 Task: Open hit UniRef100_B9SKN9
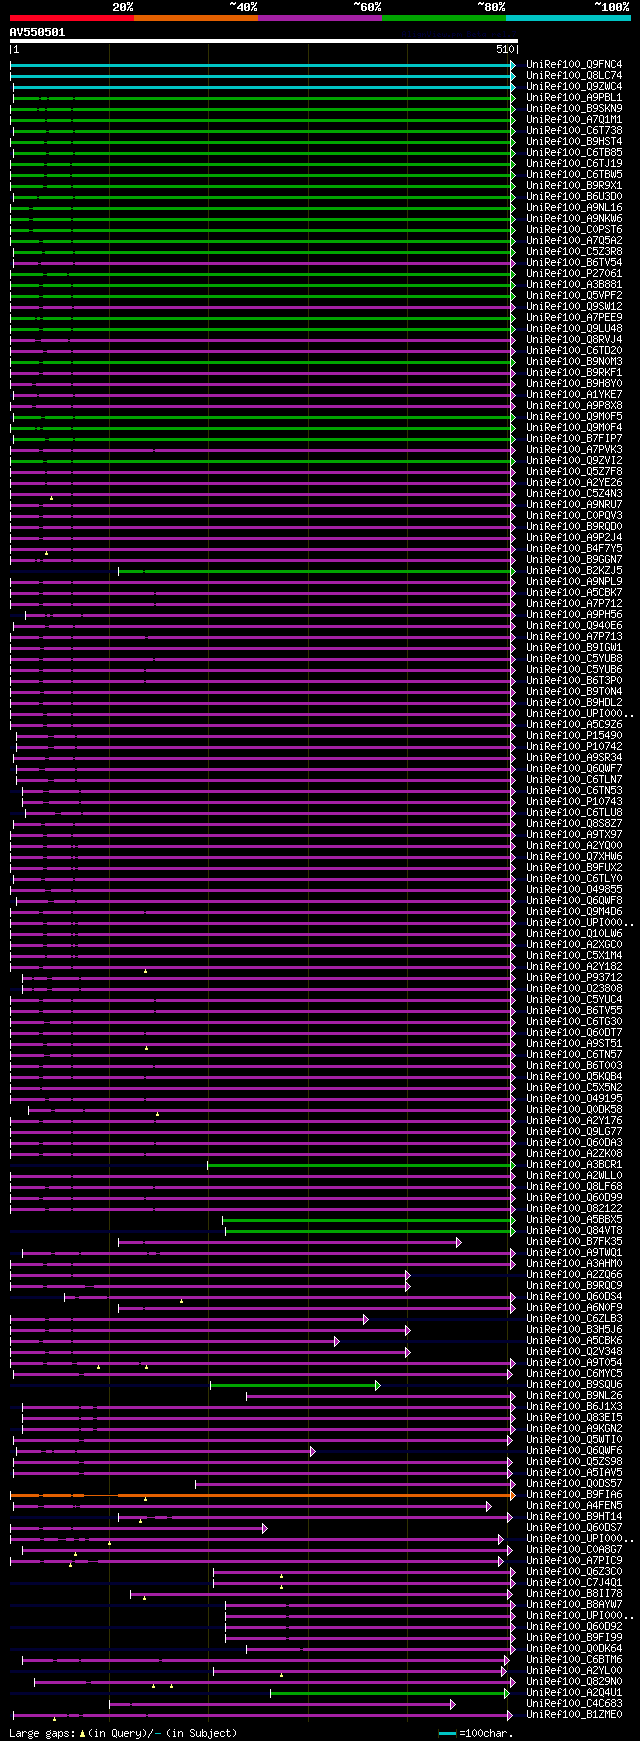(x=574, y=109)
